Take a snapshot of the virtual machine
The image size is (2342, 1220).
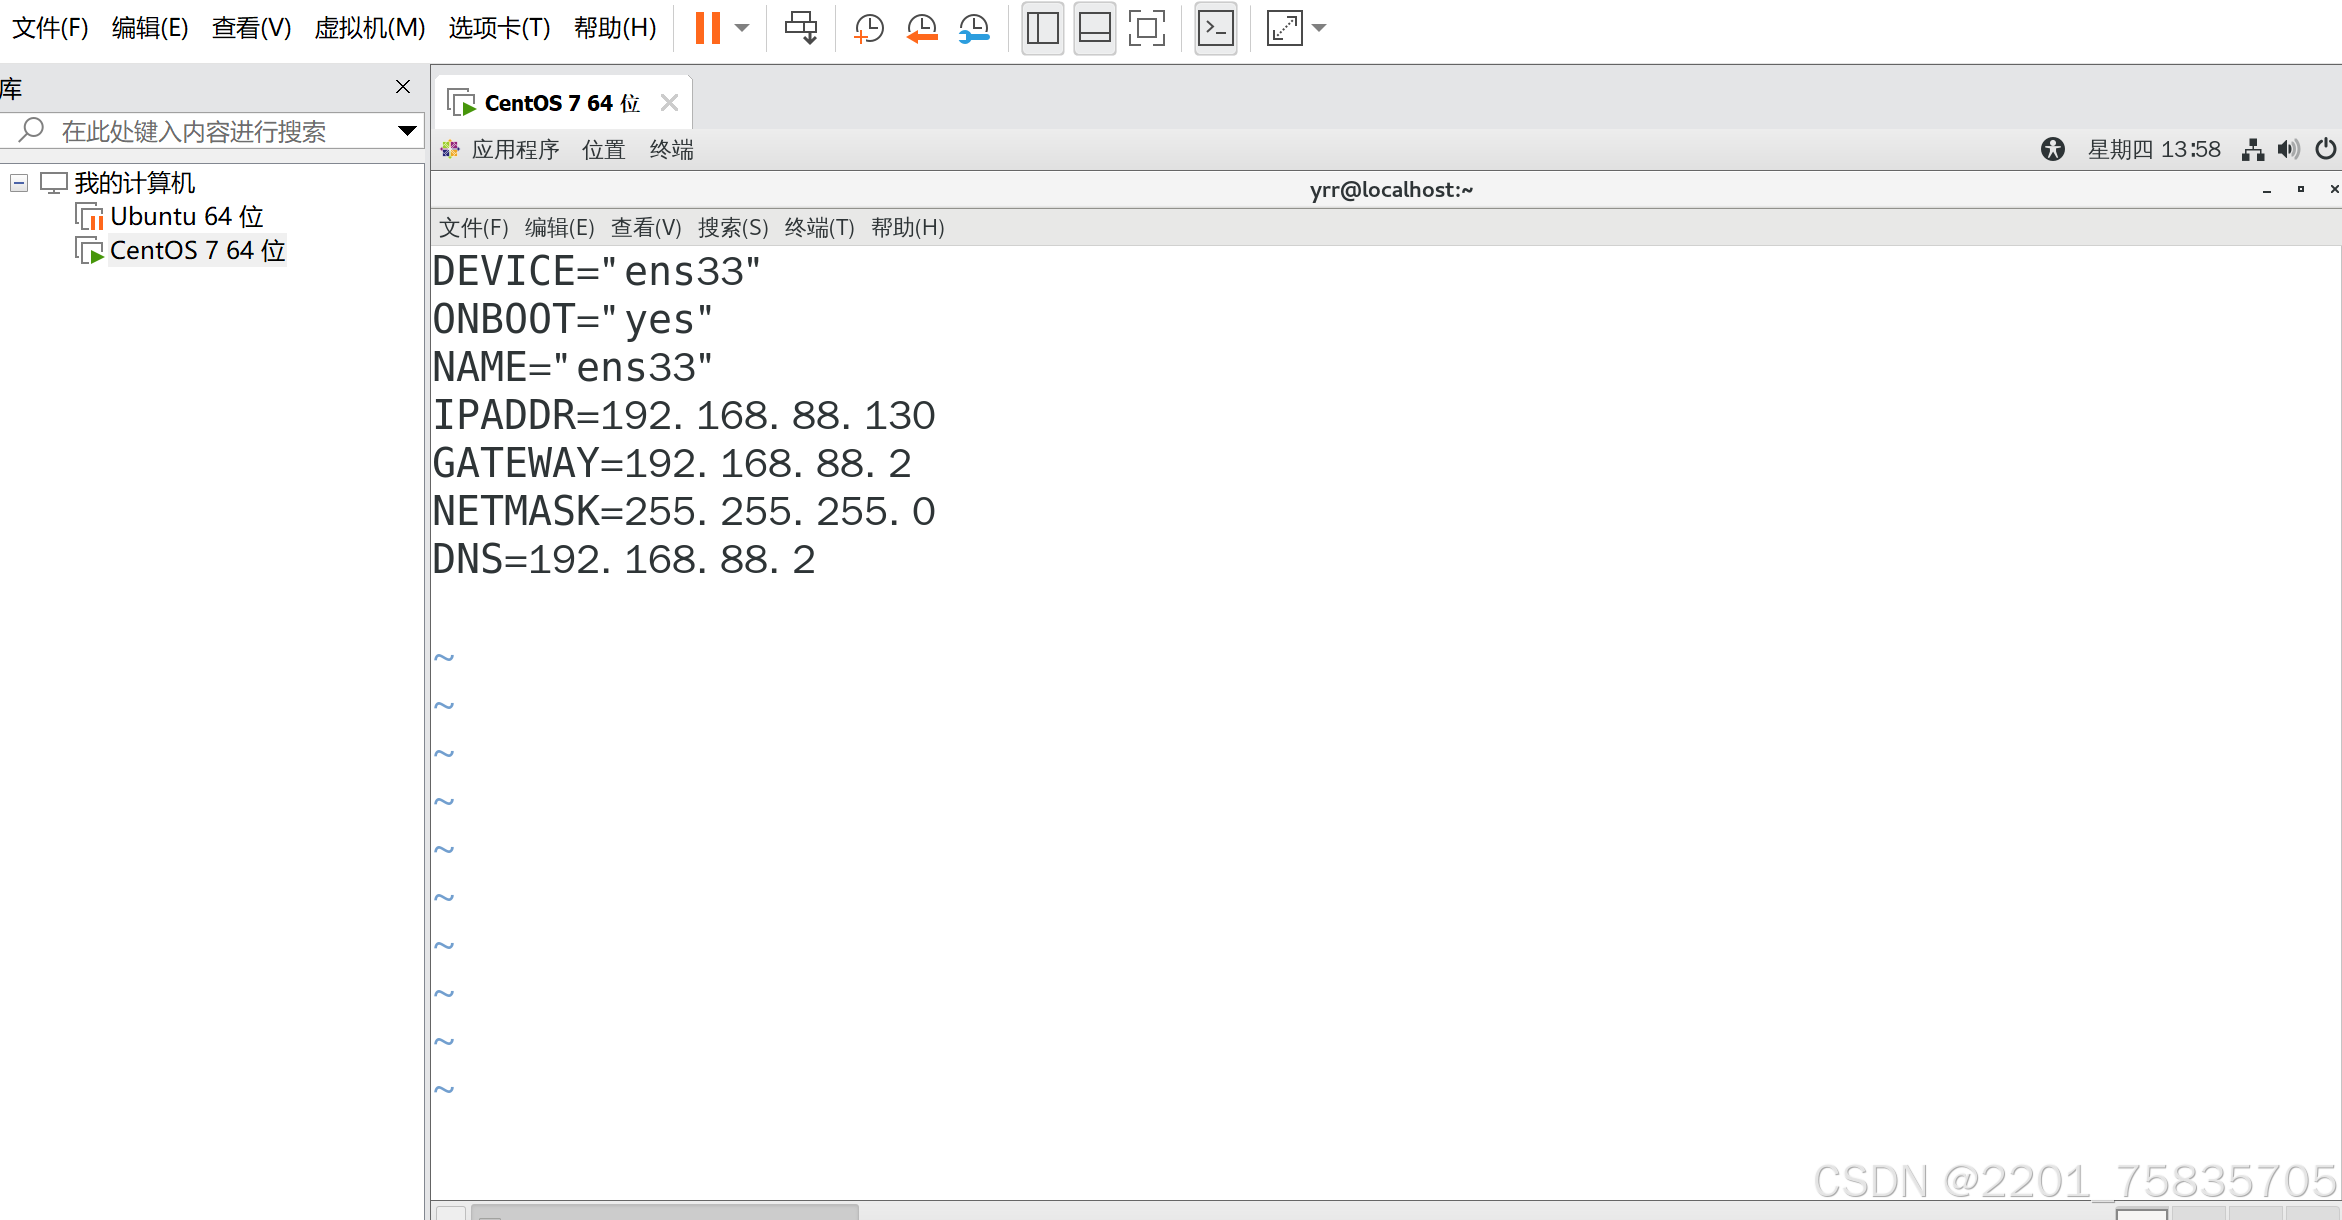click(x=866, y=28)
